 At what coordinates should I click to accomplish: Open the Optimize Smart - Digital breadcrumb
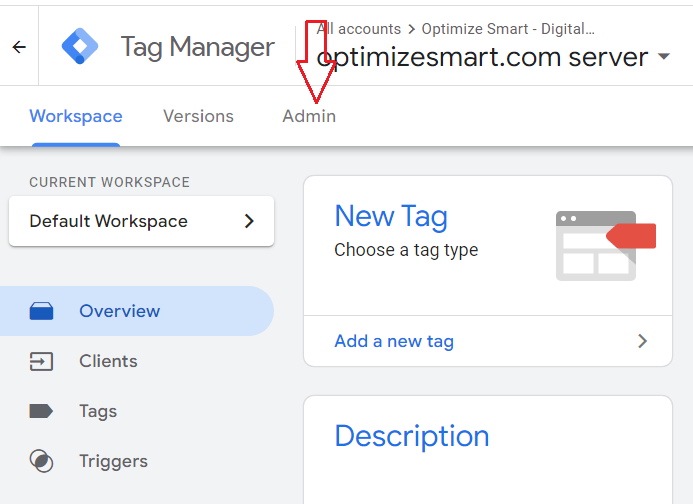coord(508,29)
